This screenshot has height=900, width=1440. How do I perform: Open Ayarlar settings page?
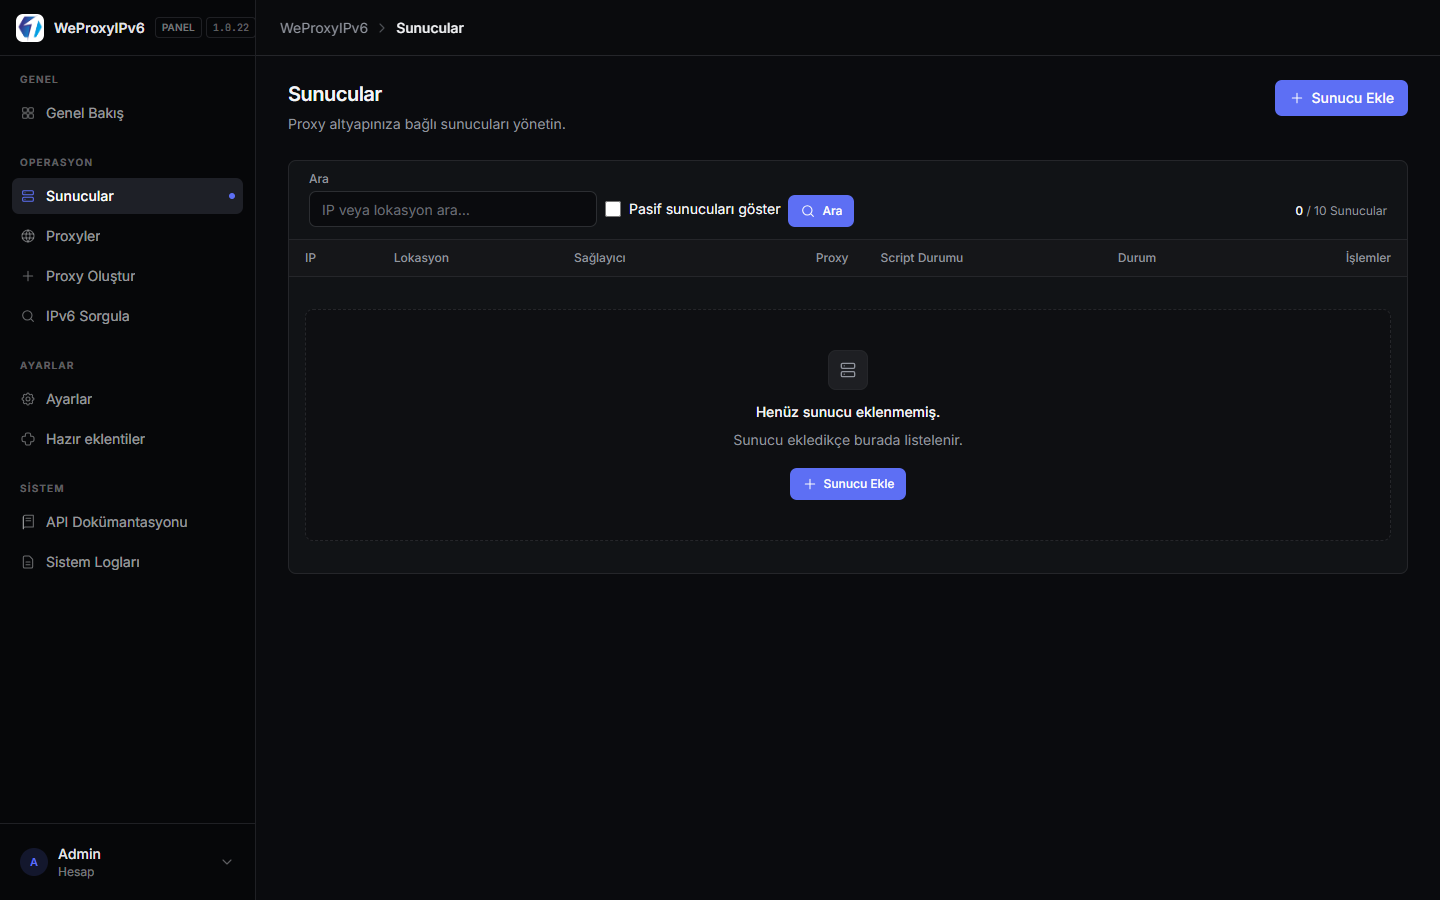tap(127, 399)
